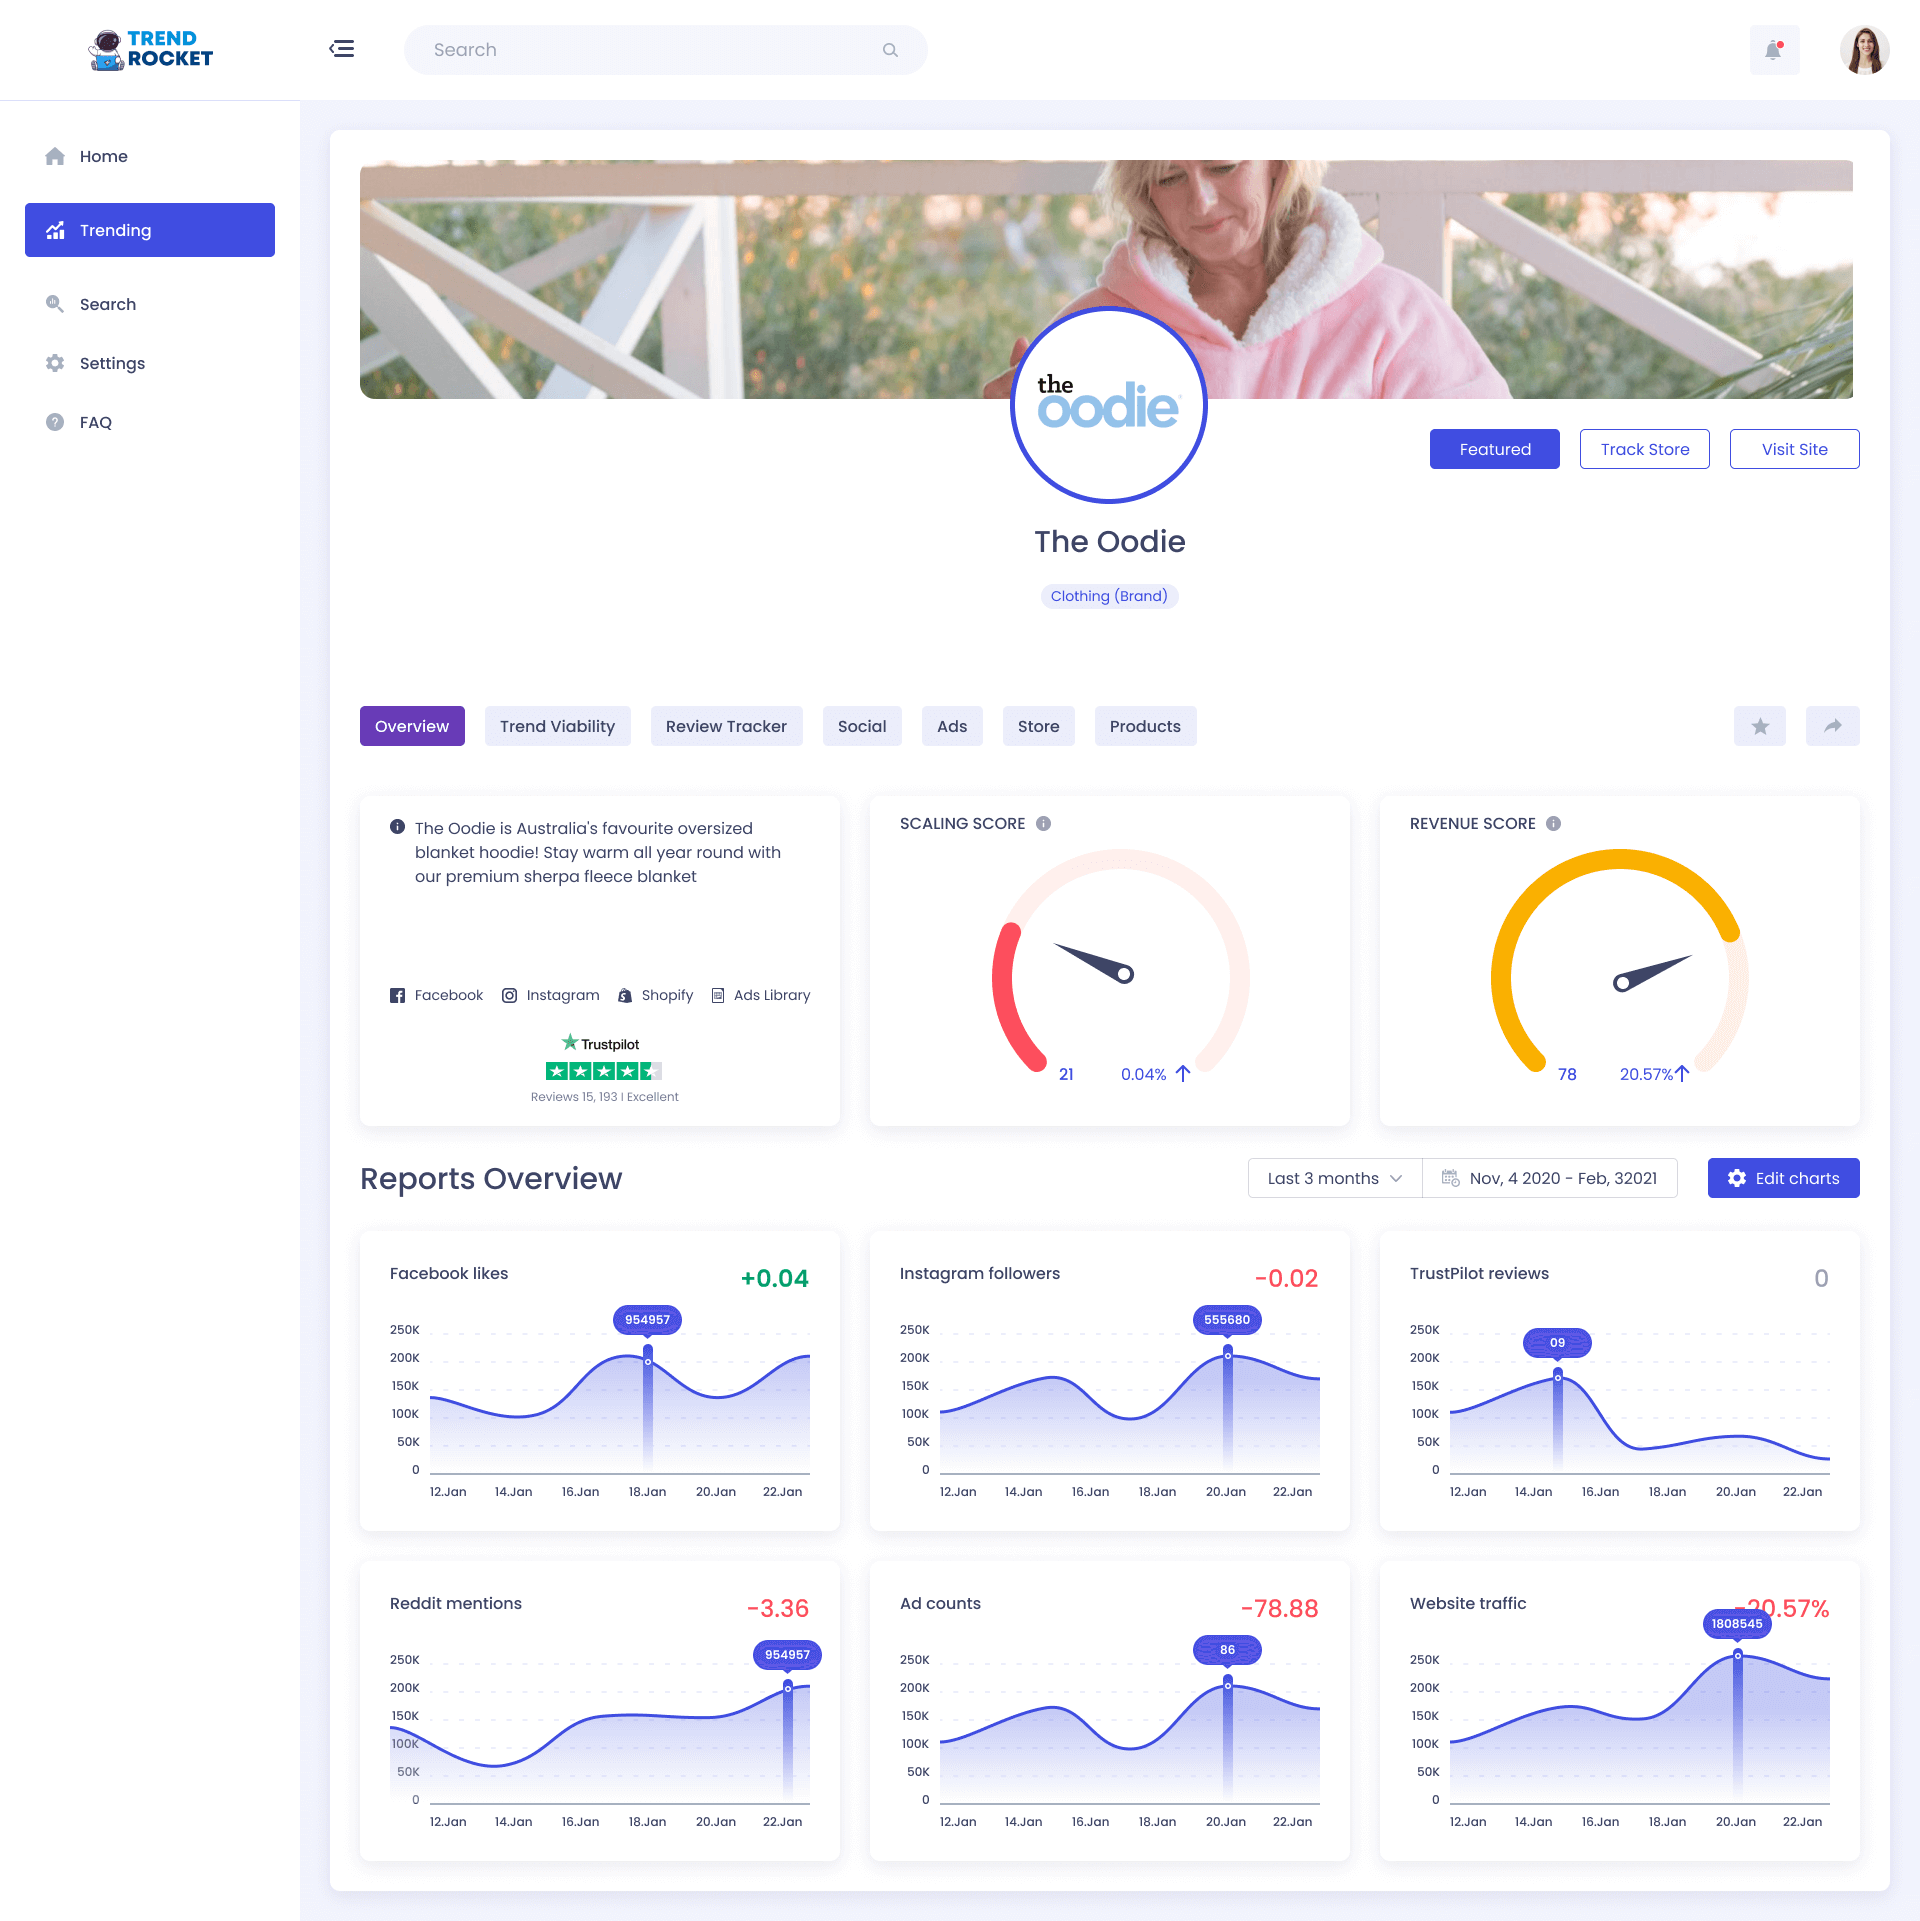Click the user profile avatar
Viewport: 1920px width, 1921px height.
click(1862, 49)
